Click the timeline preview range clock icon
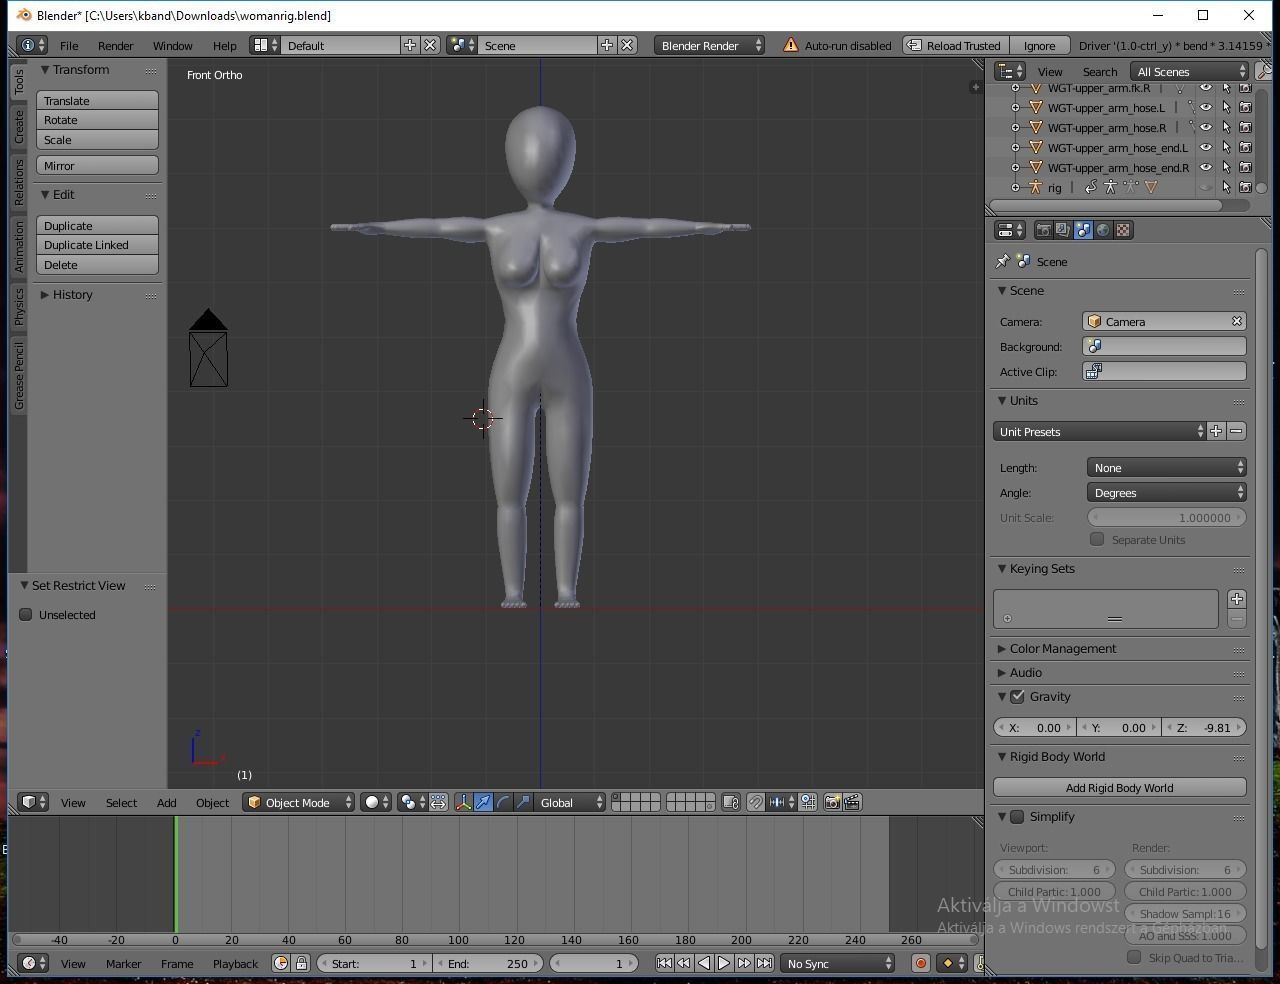Image resolution: width=1280 pixels, height=984 pixels. 281,963
